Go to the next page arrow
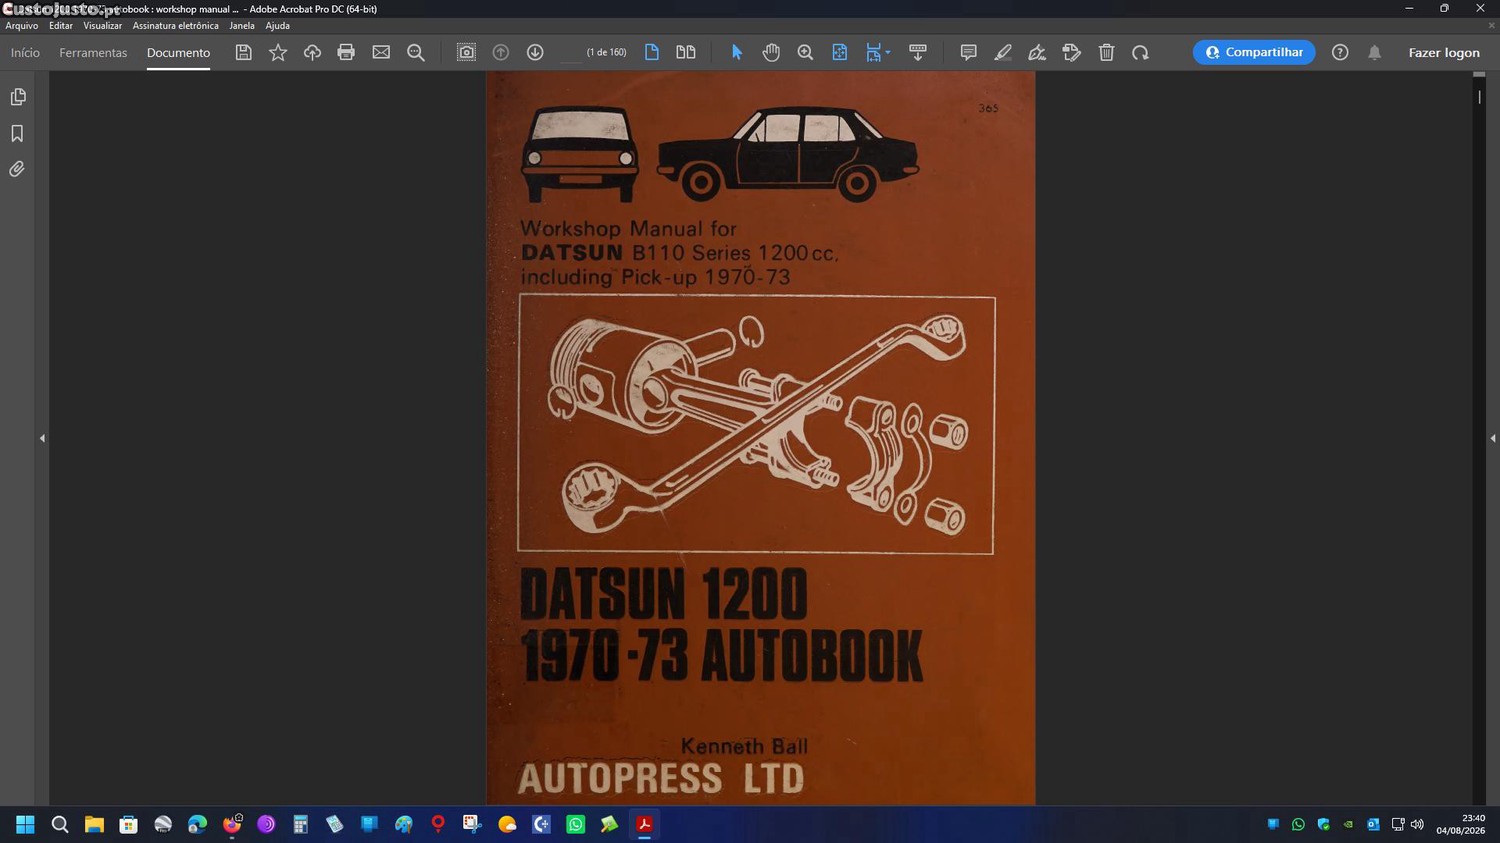The image size is (1500, 843). point(535,52)
